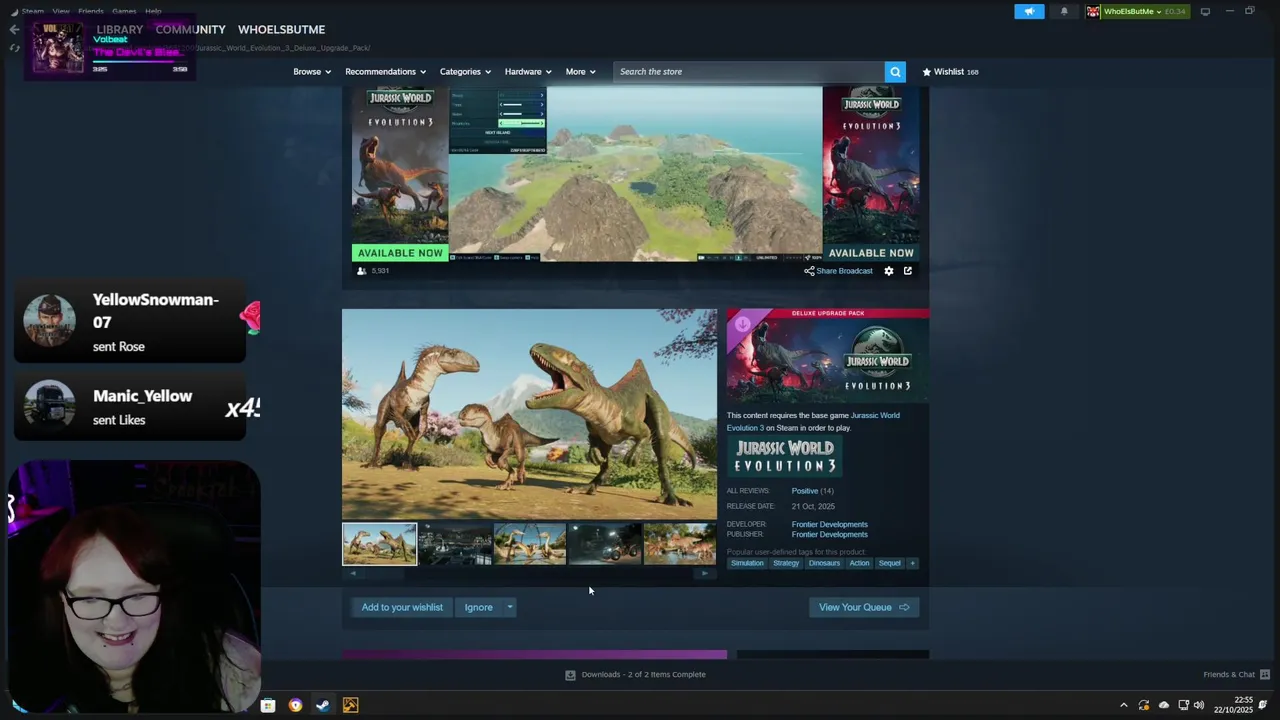Image resolution: width=1280 pixels, height=720 pixels.
Task: Click the OneDrive cloud tray icon
Action: (x=1164, y=705)
